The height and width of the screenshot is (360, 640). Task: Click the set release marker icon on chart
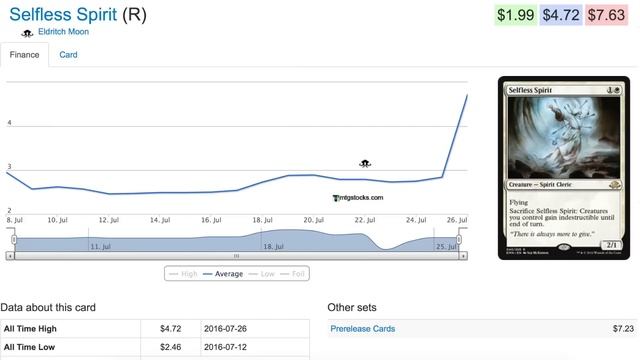click(365, 164)
